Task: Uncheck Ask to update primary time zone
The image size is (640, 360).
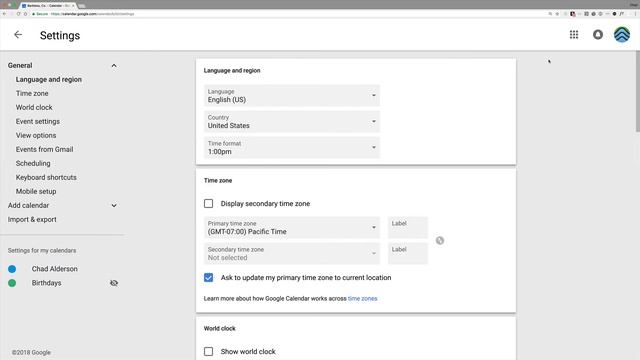Action: coord(208,278)
